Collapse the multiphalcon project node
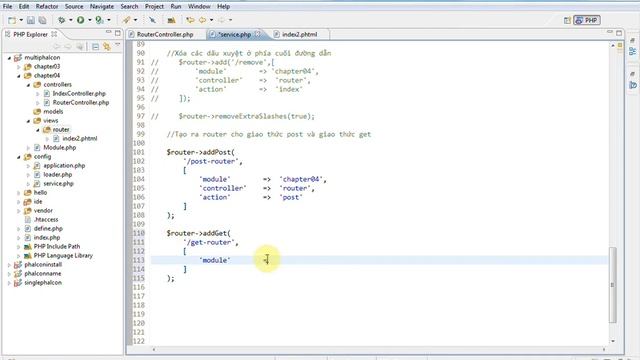Image resolution: width=640 pixels, height=360 pixels. [x=9, y=58]
